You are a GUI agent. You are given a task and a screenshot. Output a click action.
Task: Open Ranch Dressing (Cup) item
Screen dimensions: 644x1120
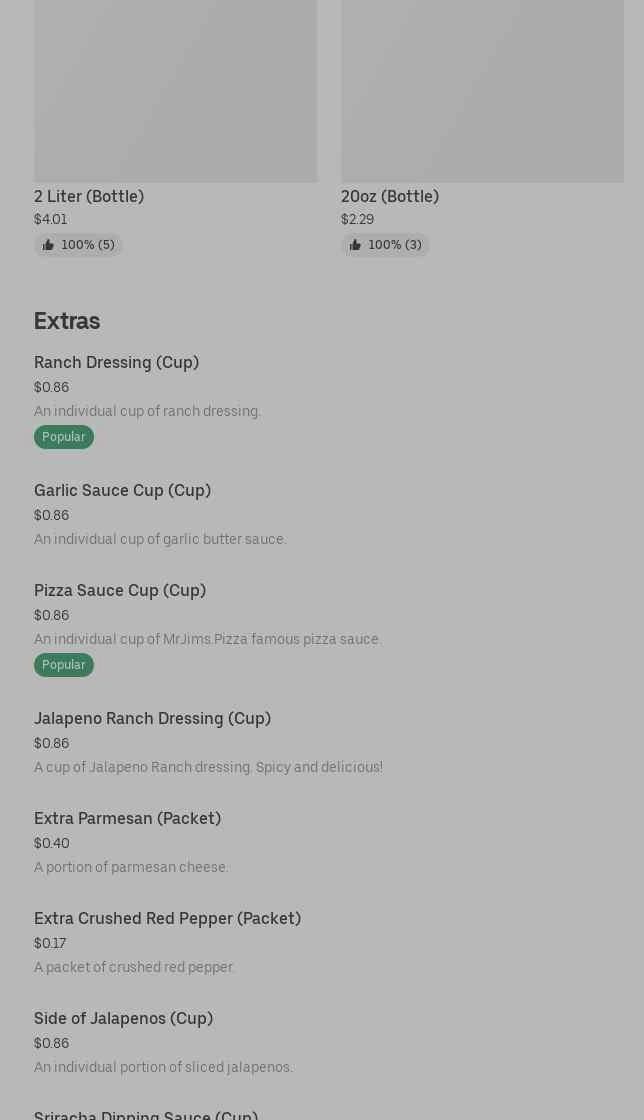coord(116,363)
